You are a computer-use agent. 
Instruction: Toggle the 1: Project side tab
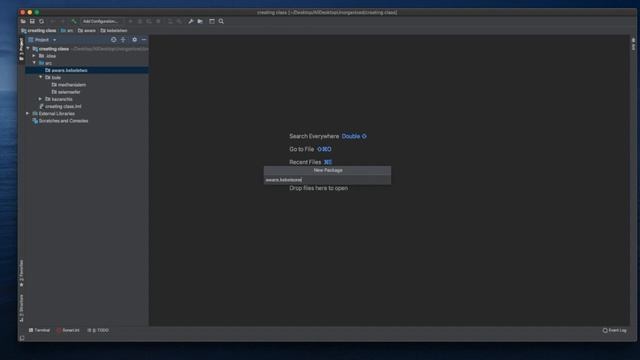coord(22,49)
